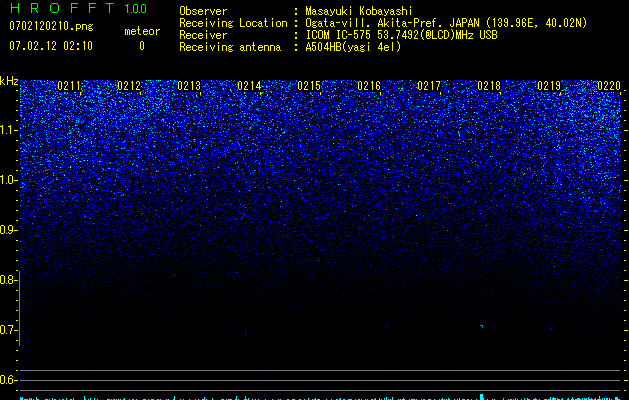Click the date stamp 07.02.12 02:10

click(51, 46)
